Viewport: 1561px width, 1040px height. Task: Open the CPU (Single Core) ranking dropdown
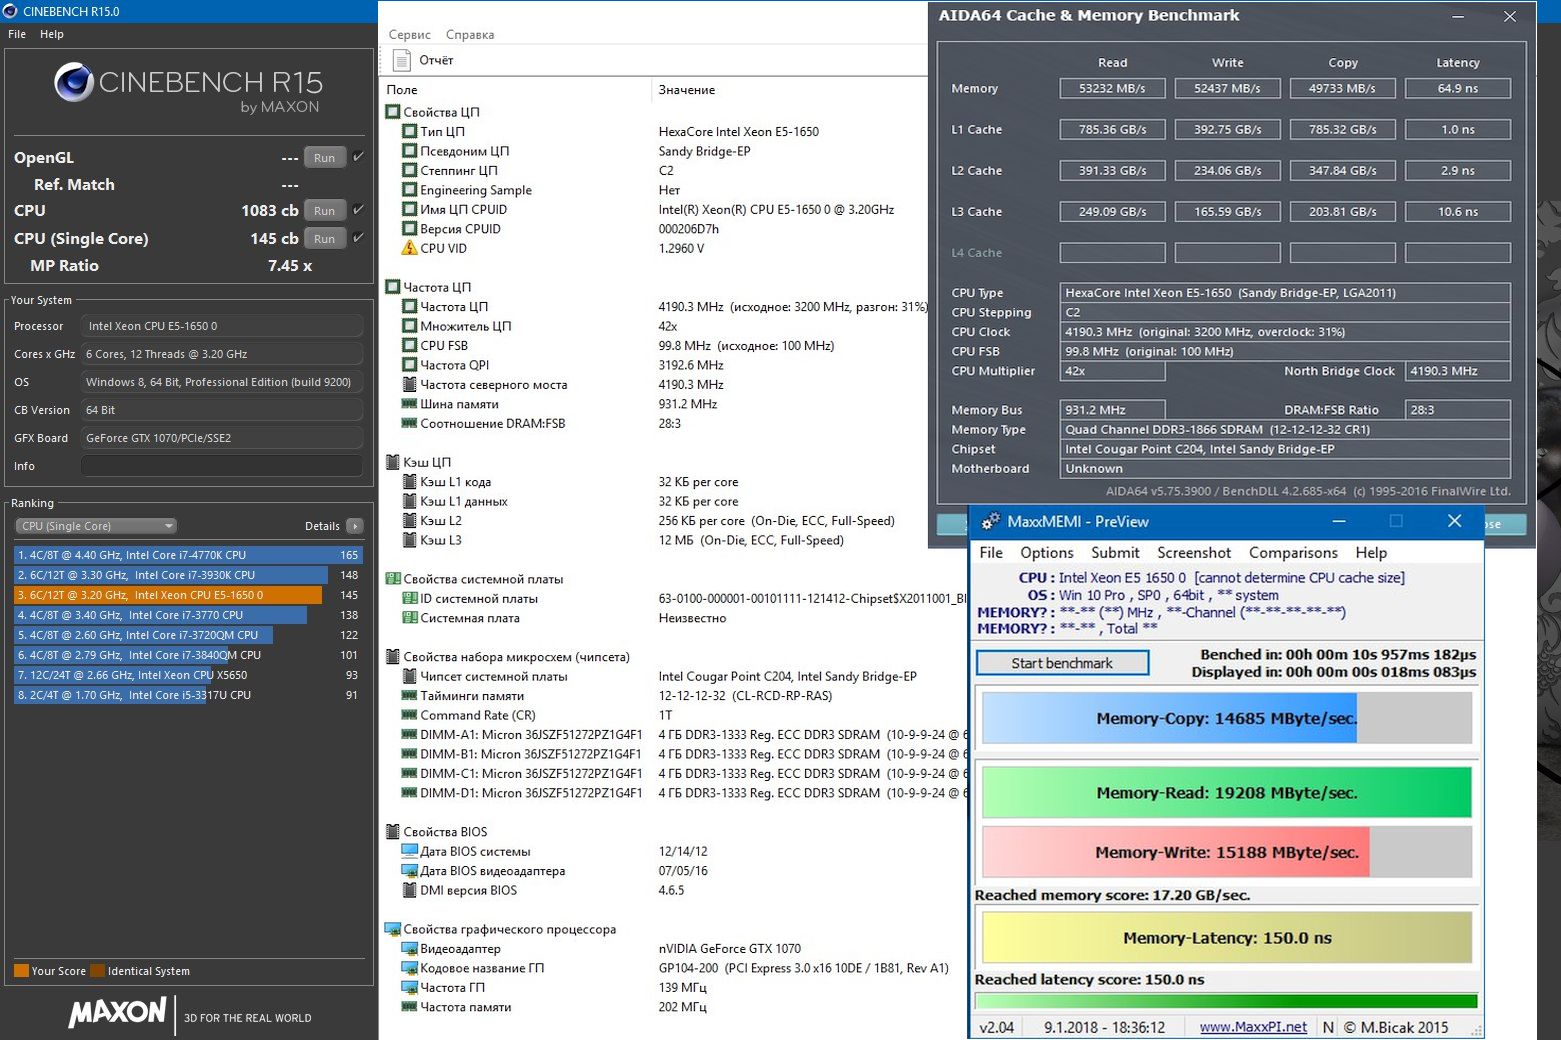click(x=96, y=526)
